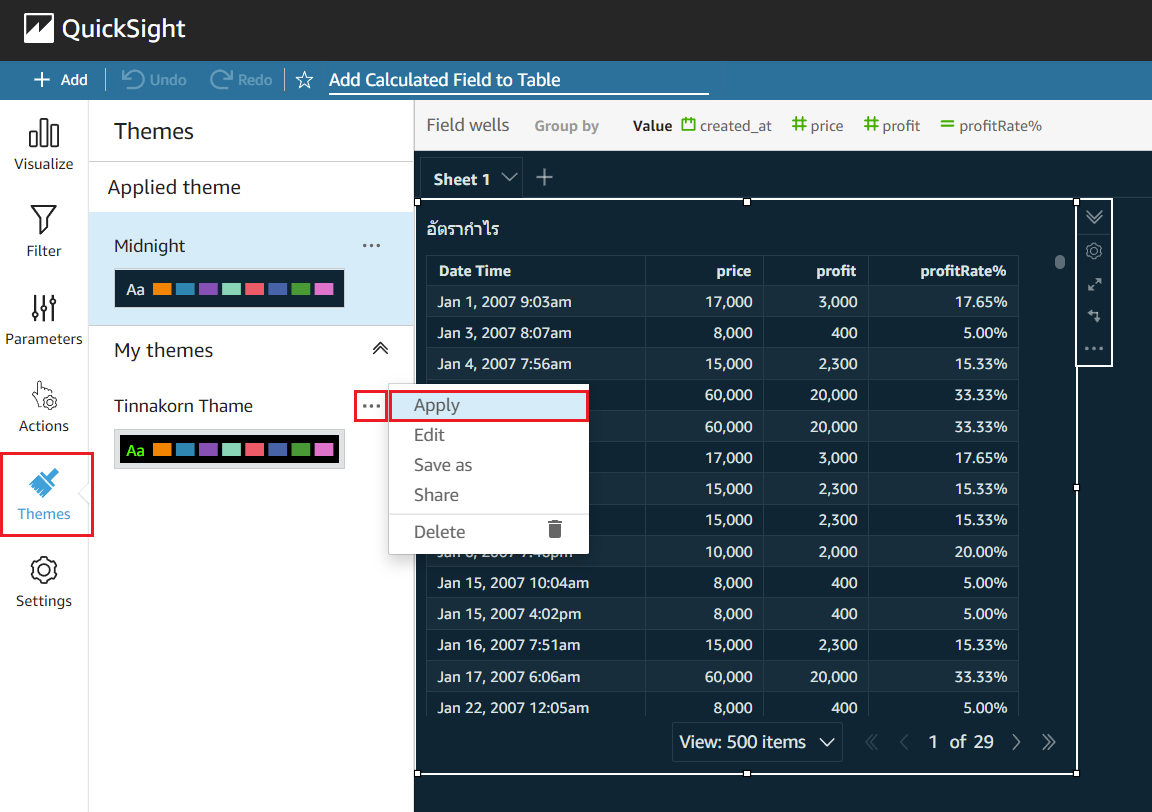Viewport: 1152px width, 812px height.
Task: Toggle the favorite star for this analysis
Action: tap(304, 80)
